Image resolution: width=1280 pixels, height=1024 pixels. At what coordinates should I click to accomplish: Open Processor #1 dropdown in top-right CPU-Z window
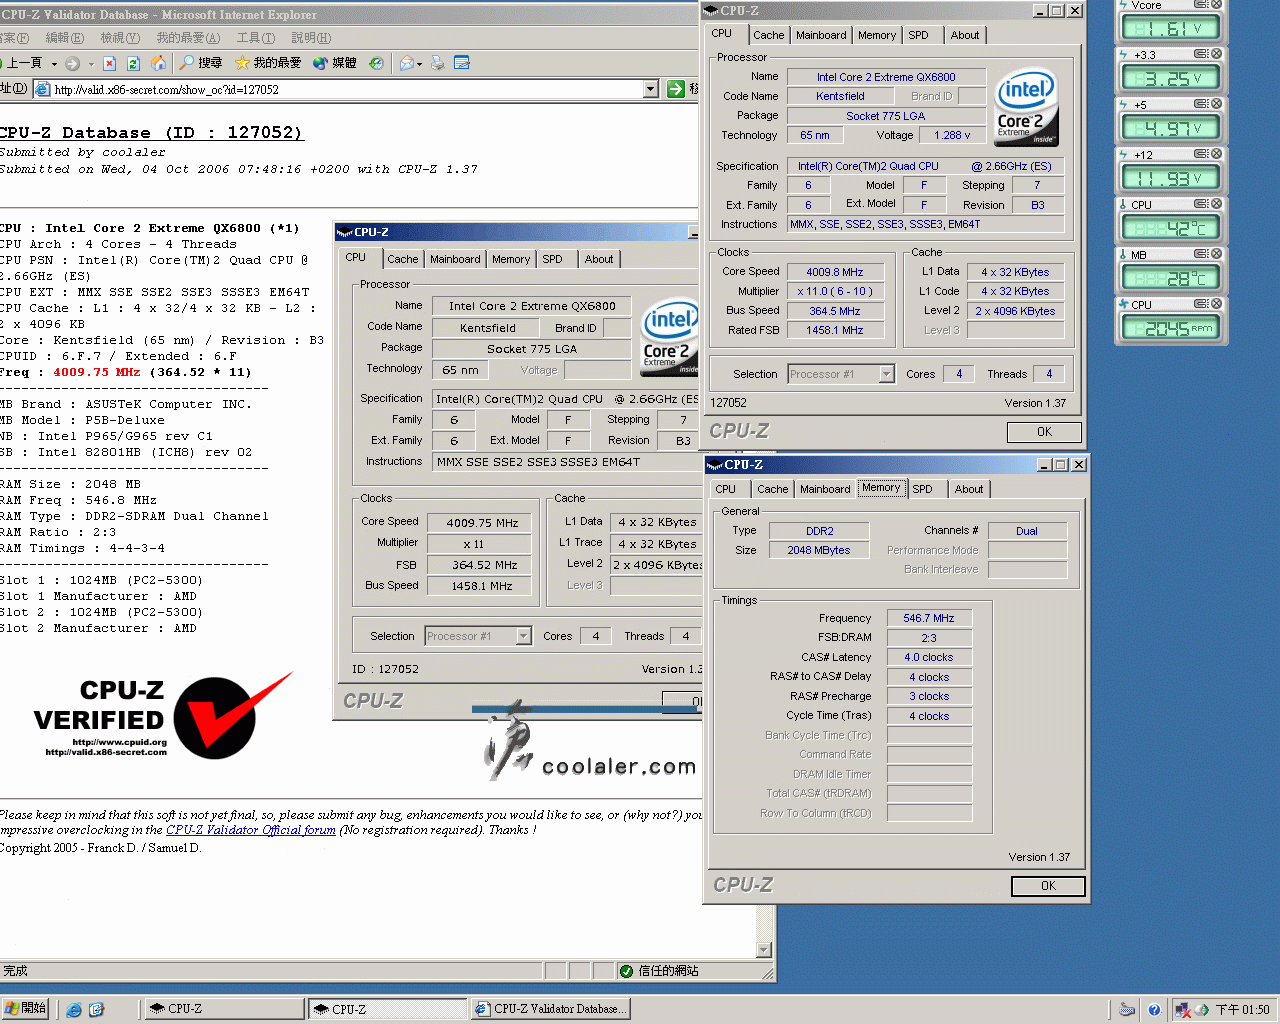886,374
